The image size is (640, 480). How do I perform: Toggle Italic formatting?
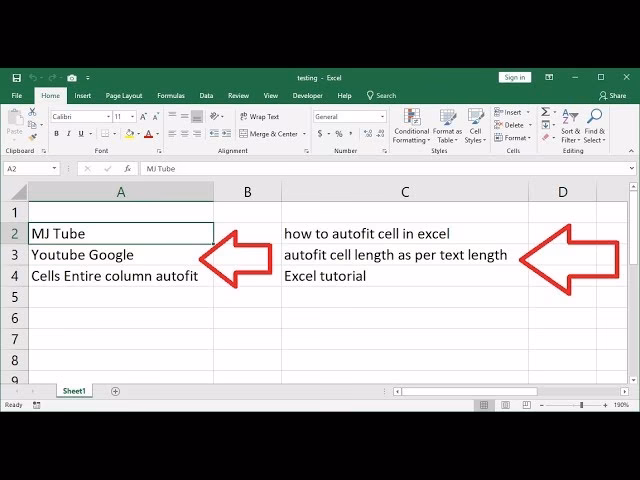pyautogui.click(x=68, y=134)
